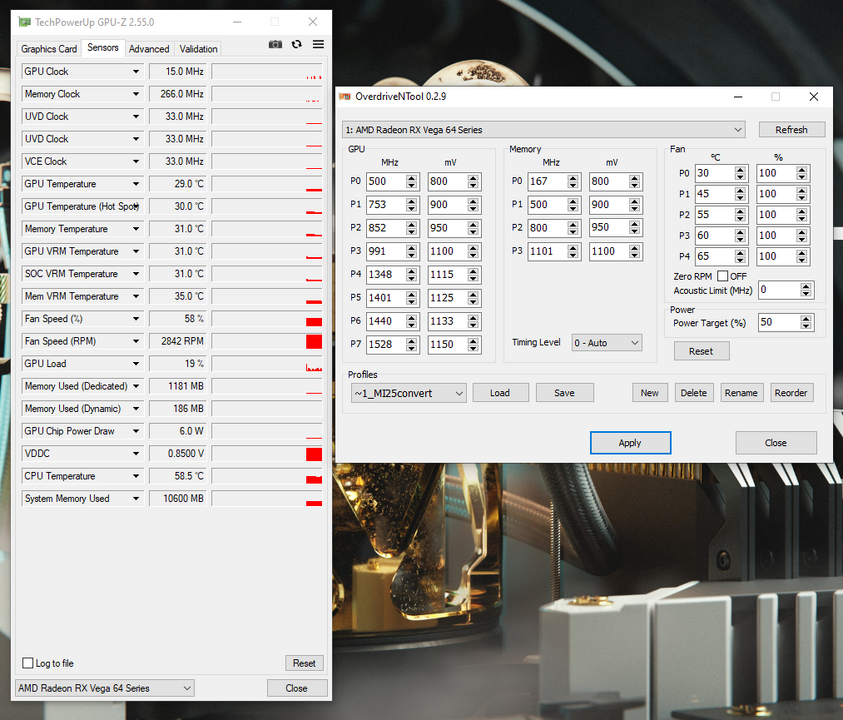Increase GPU P7 MHz with up arrow
Viewport: 843px width, 720px height.
point(412,340)
